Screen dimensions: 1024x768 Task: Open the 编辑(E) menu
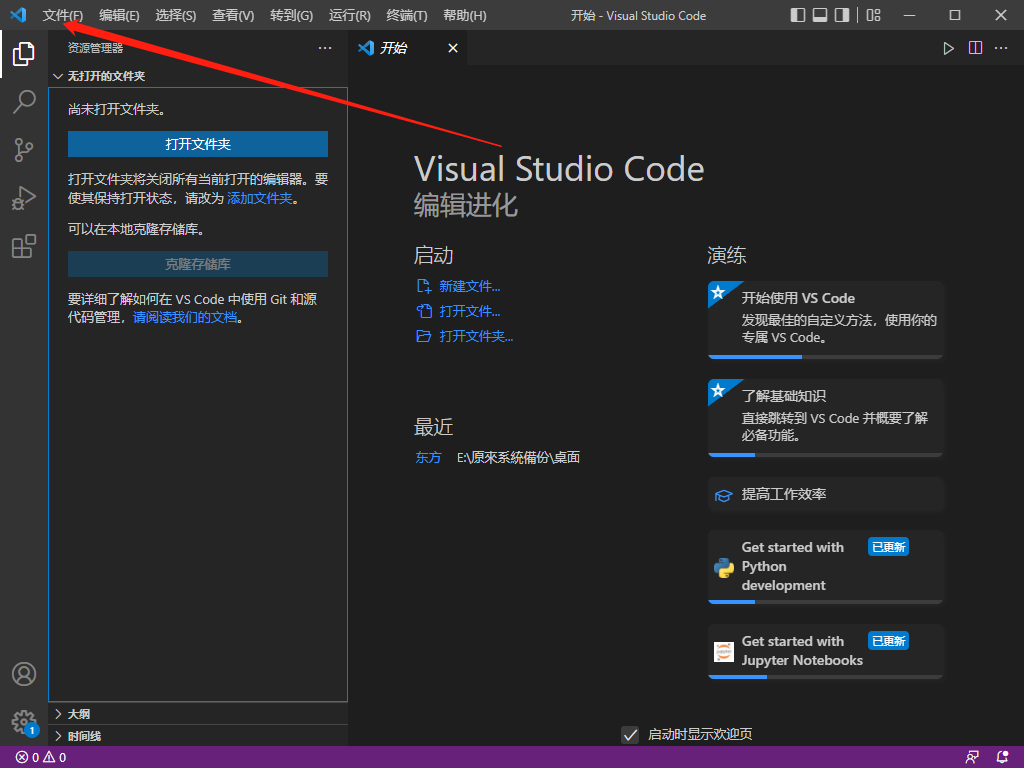[x=119, y=15]
